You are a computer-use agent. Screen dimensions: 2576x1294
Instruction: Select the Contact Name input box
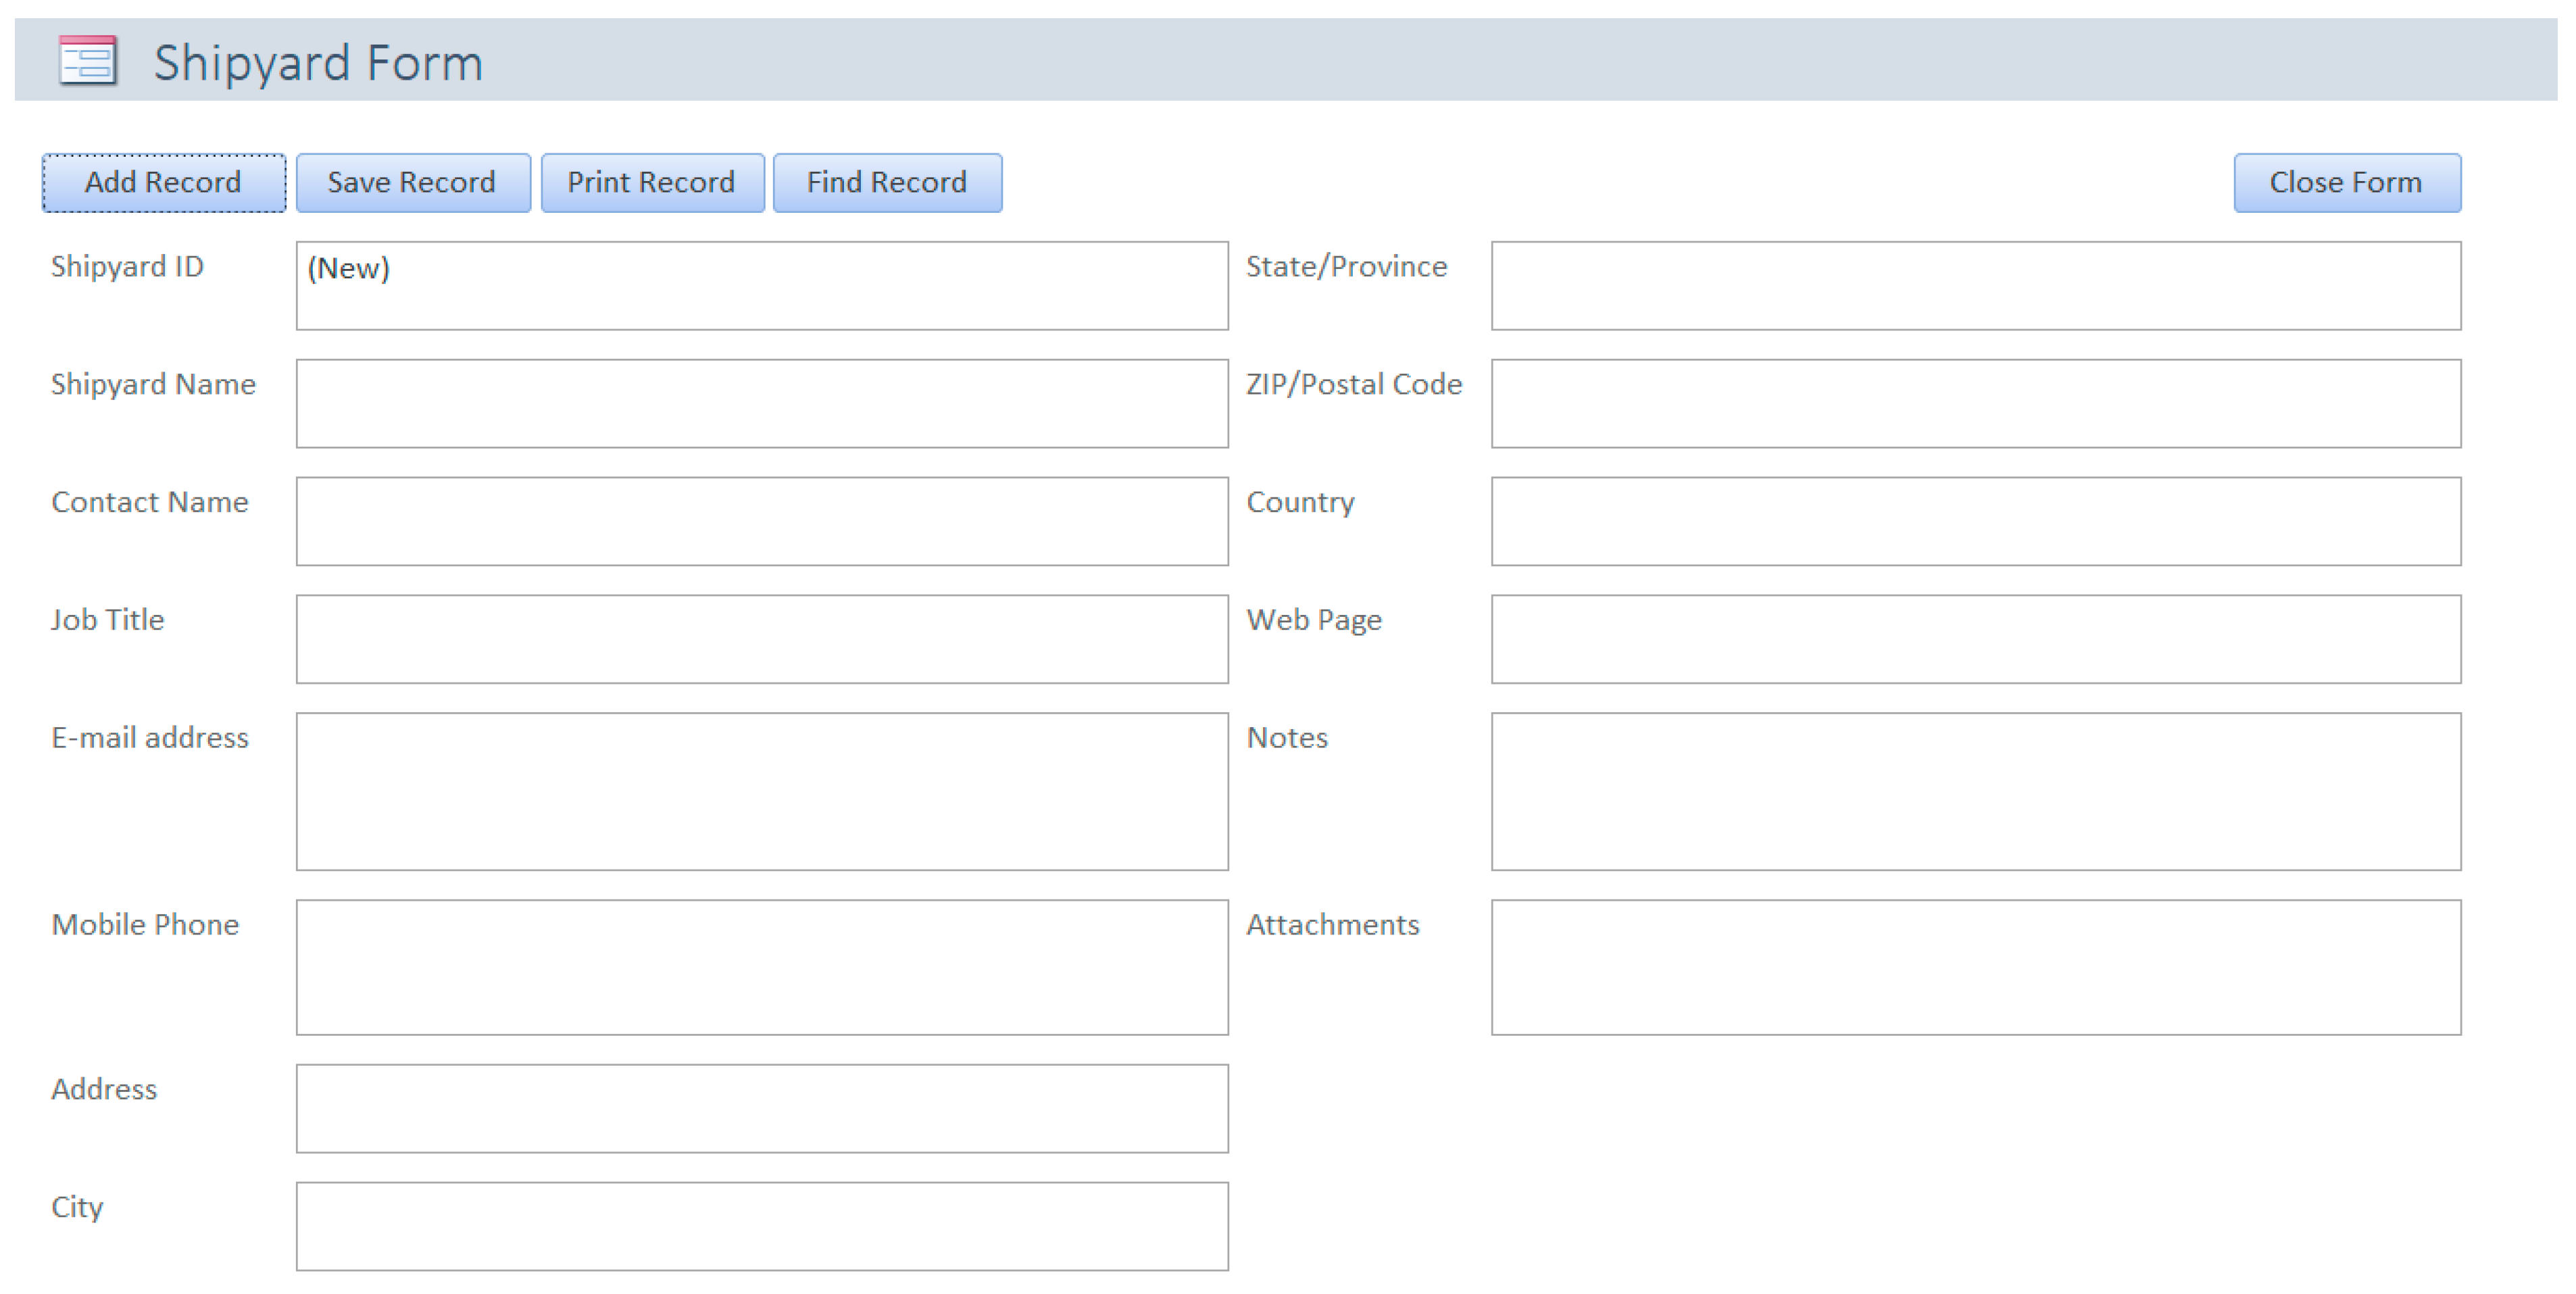click(x=761, y=521)
